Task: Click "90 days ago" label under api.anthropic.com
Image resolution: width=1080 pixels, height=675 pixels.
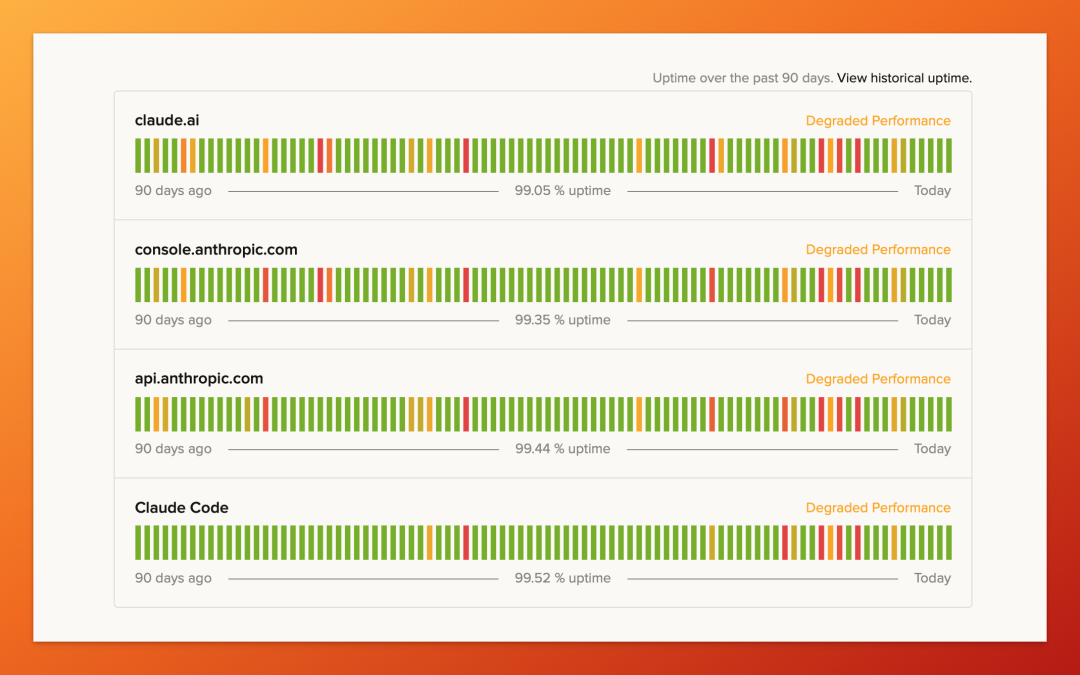Action: [173, 448]
